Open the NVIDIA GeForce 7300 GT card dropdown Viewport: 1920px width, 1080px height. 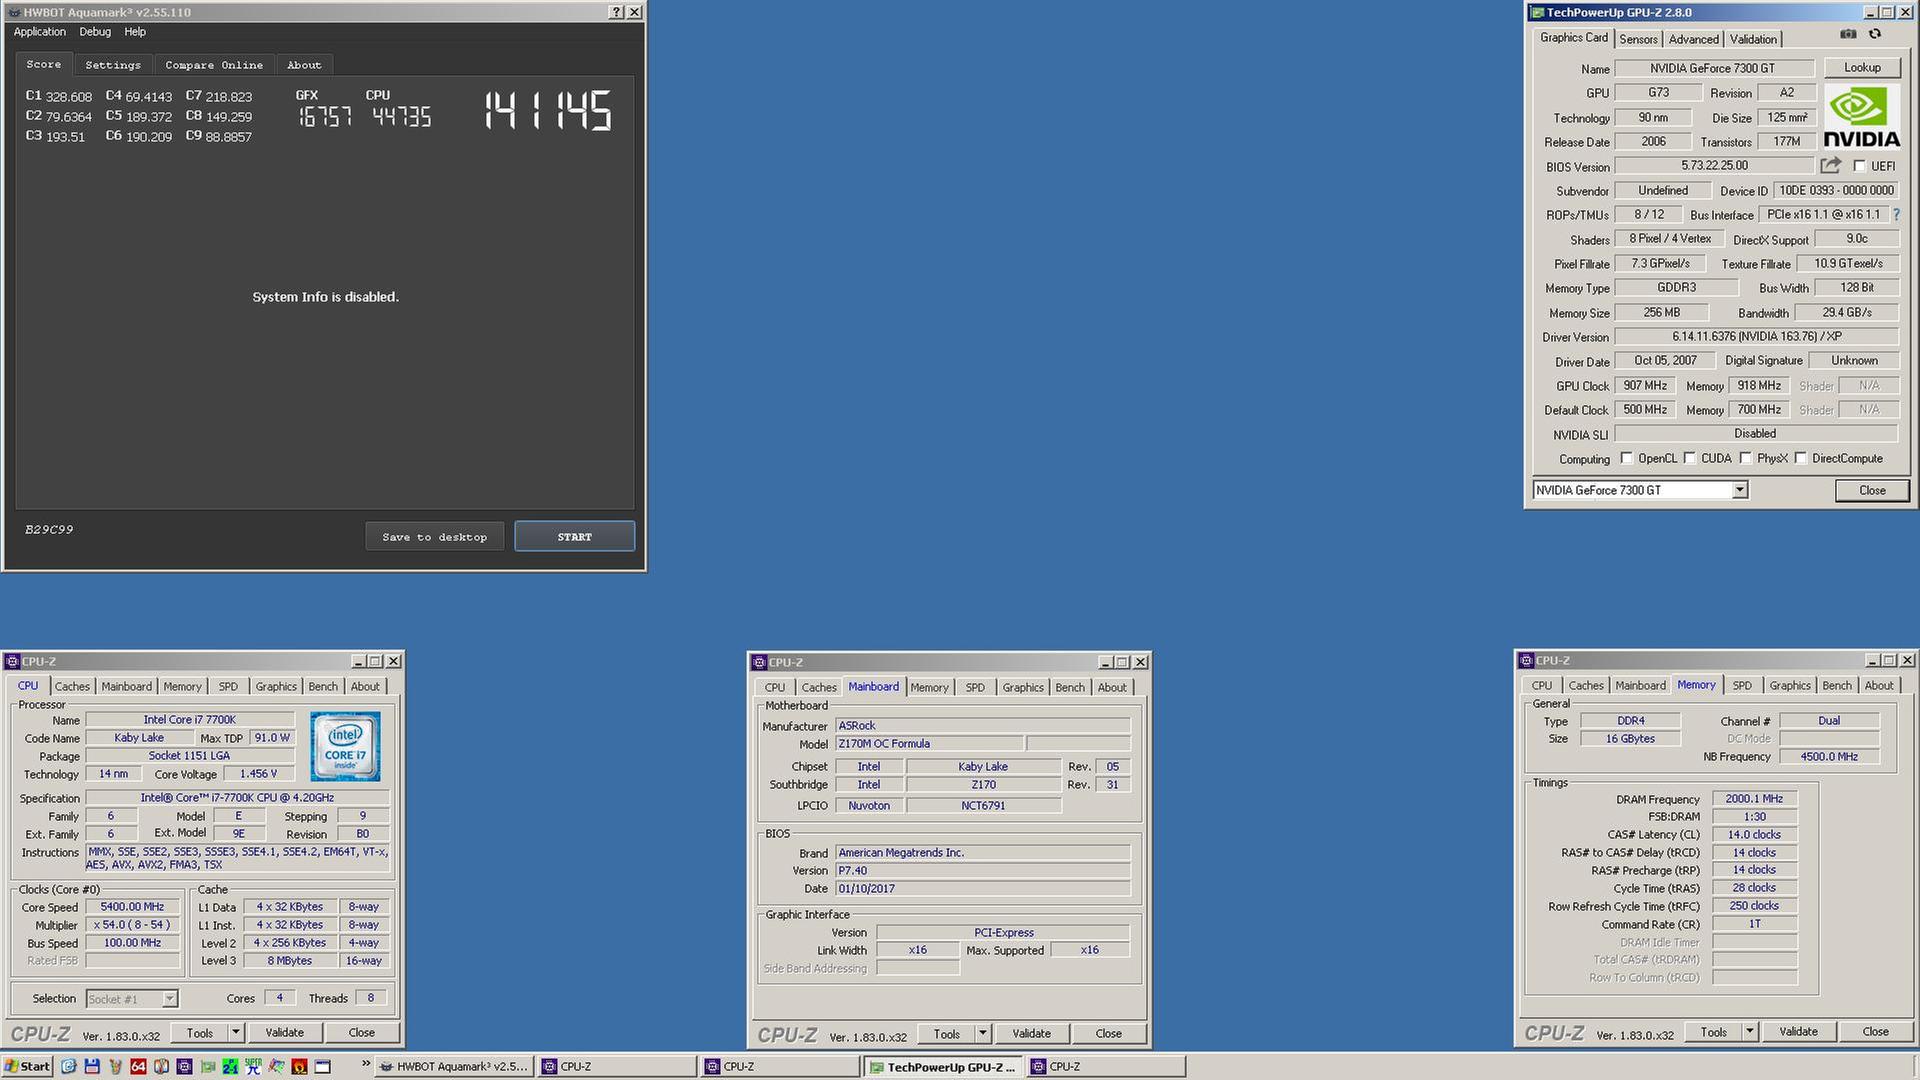1740,490
